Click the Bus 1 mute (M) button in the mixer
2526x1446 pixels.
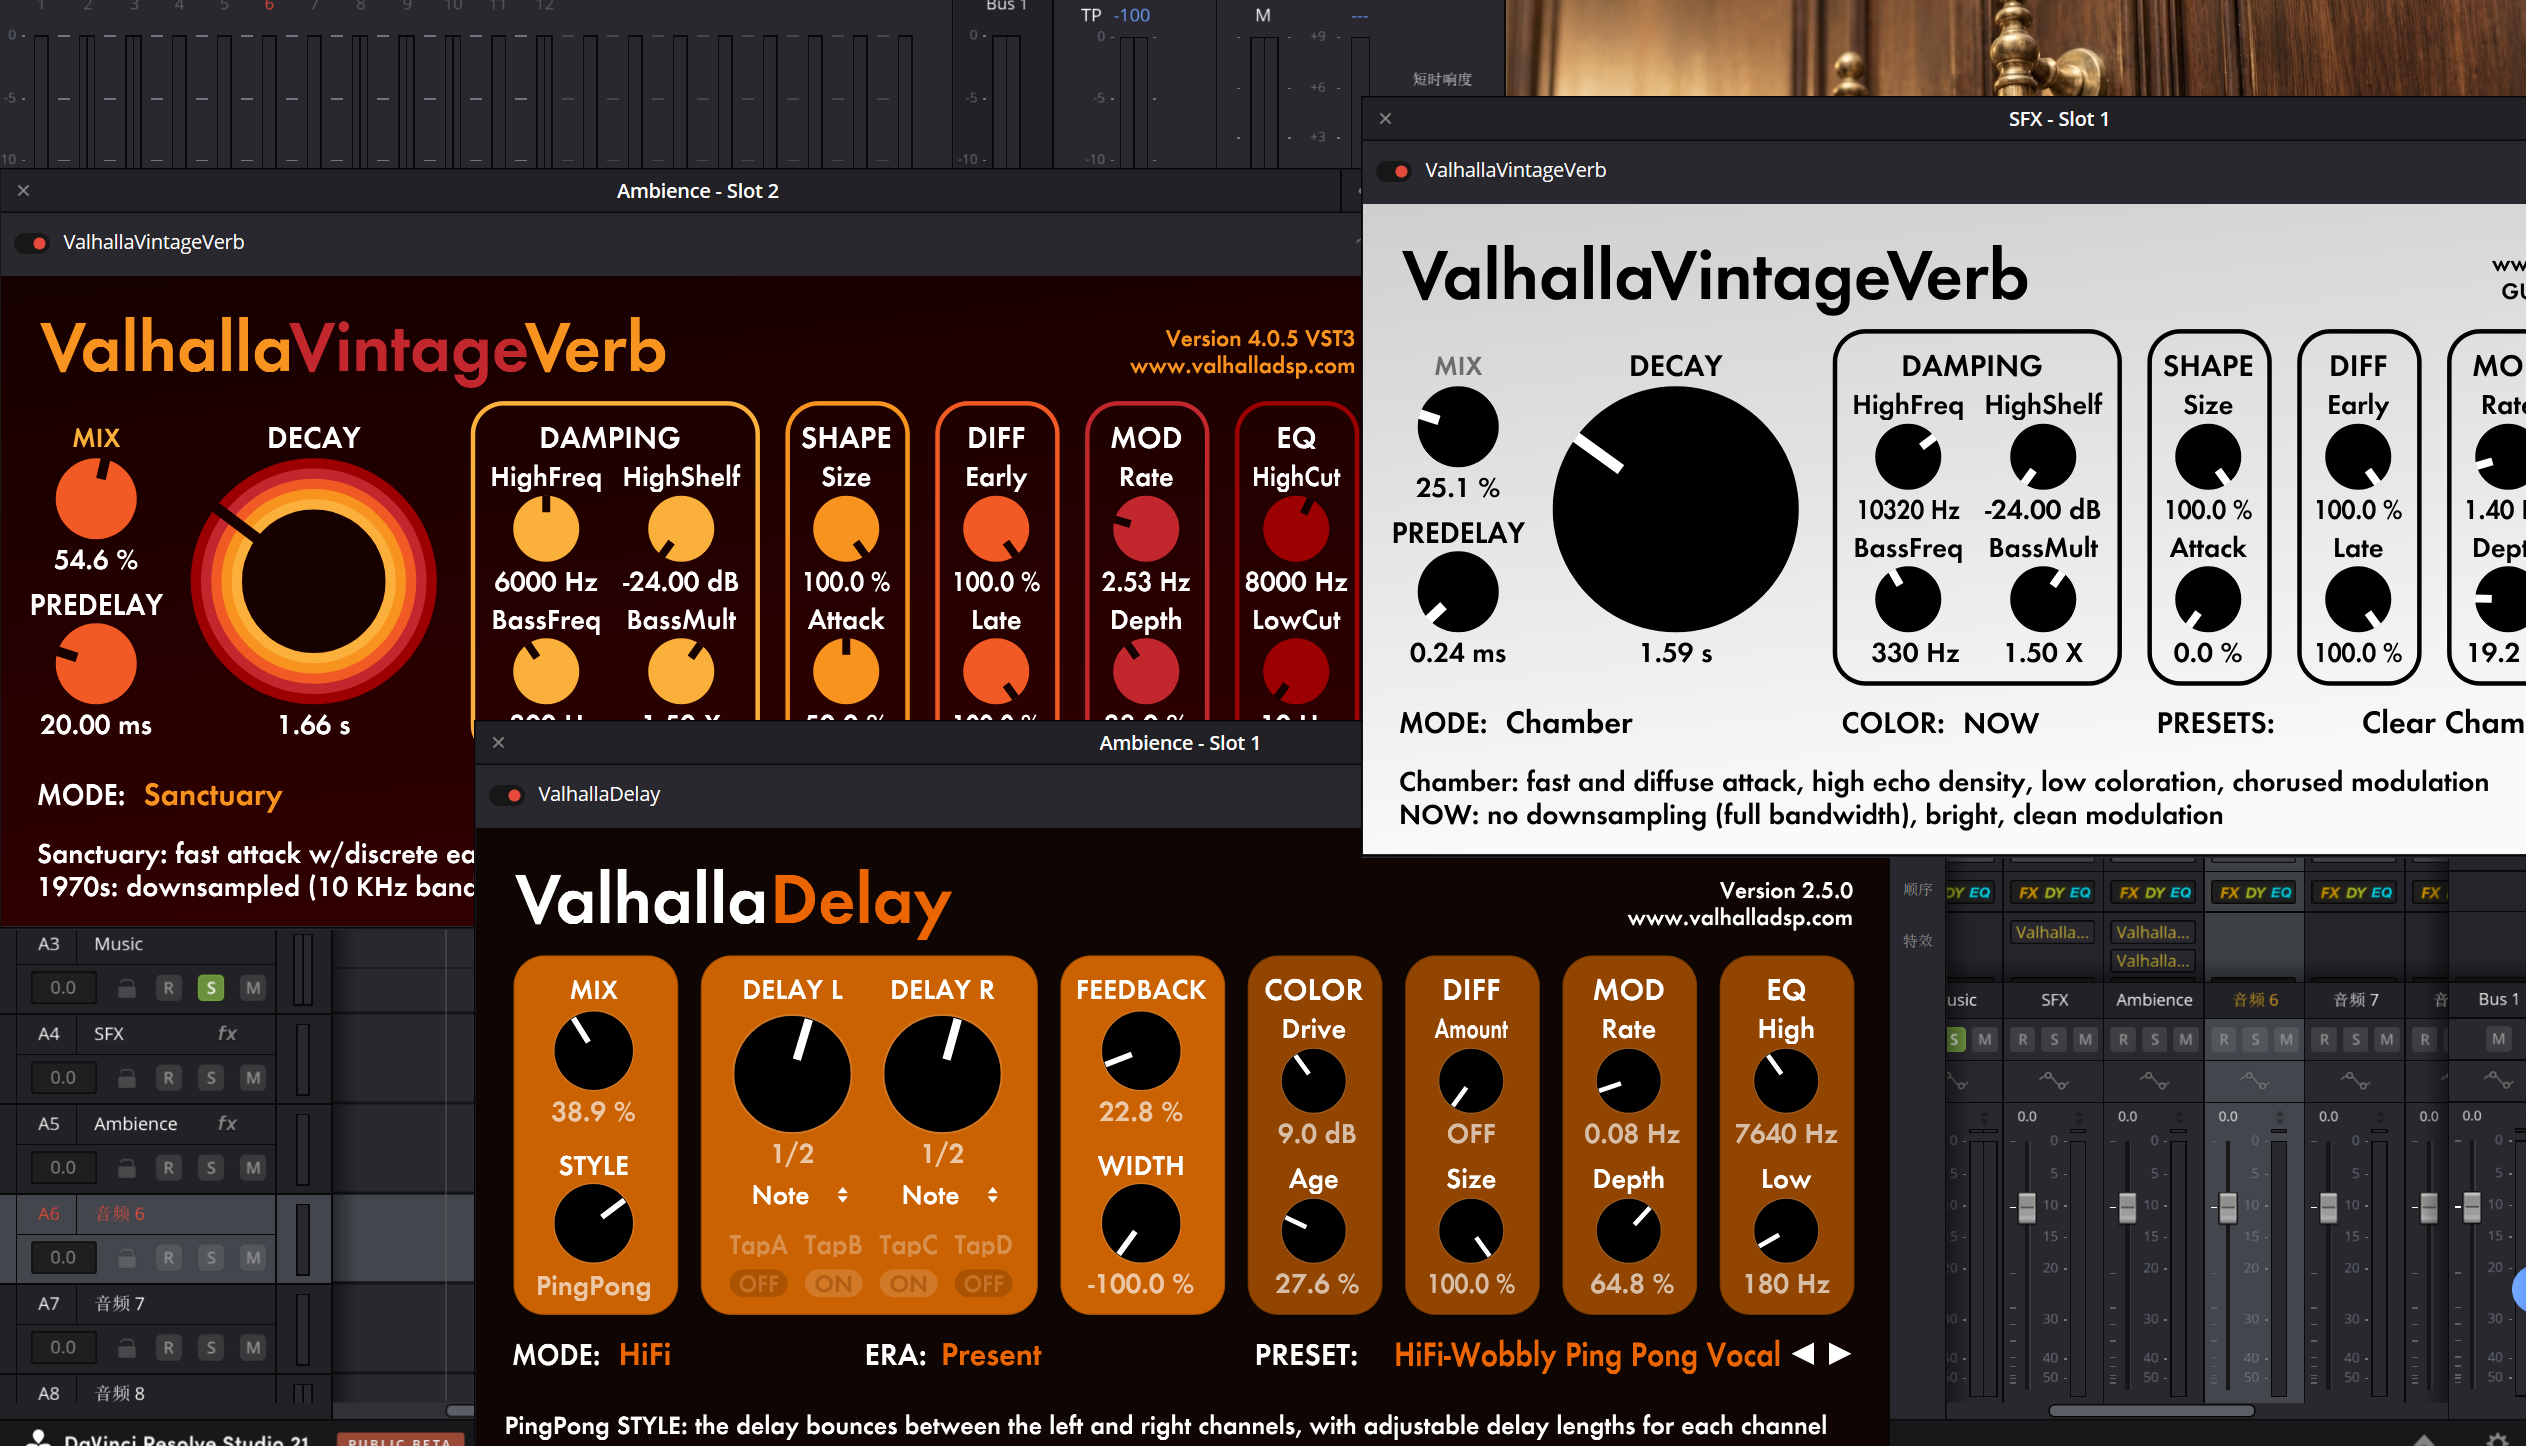point(2498,1039)
